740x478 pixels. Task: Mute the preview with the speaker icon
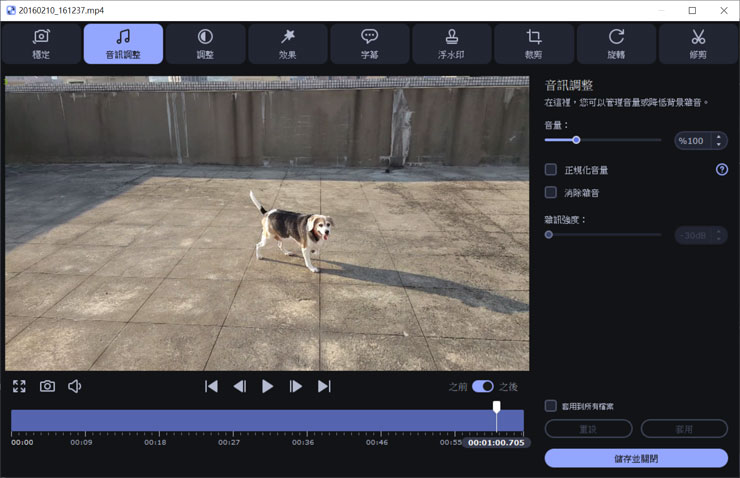[75, 386]
